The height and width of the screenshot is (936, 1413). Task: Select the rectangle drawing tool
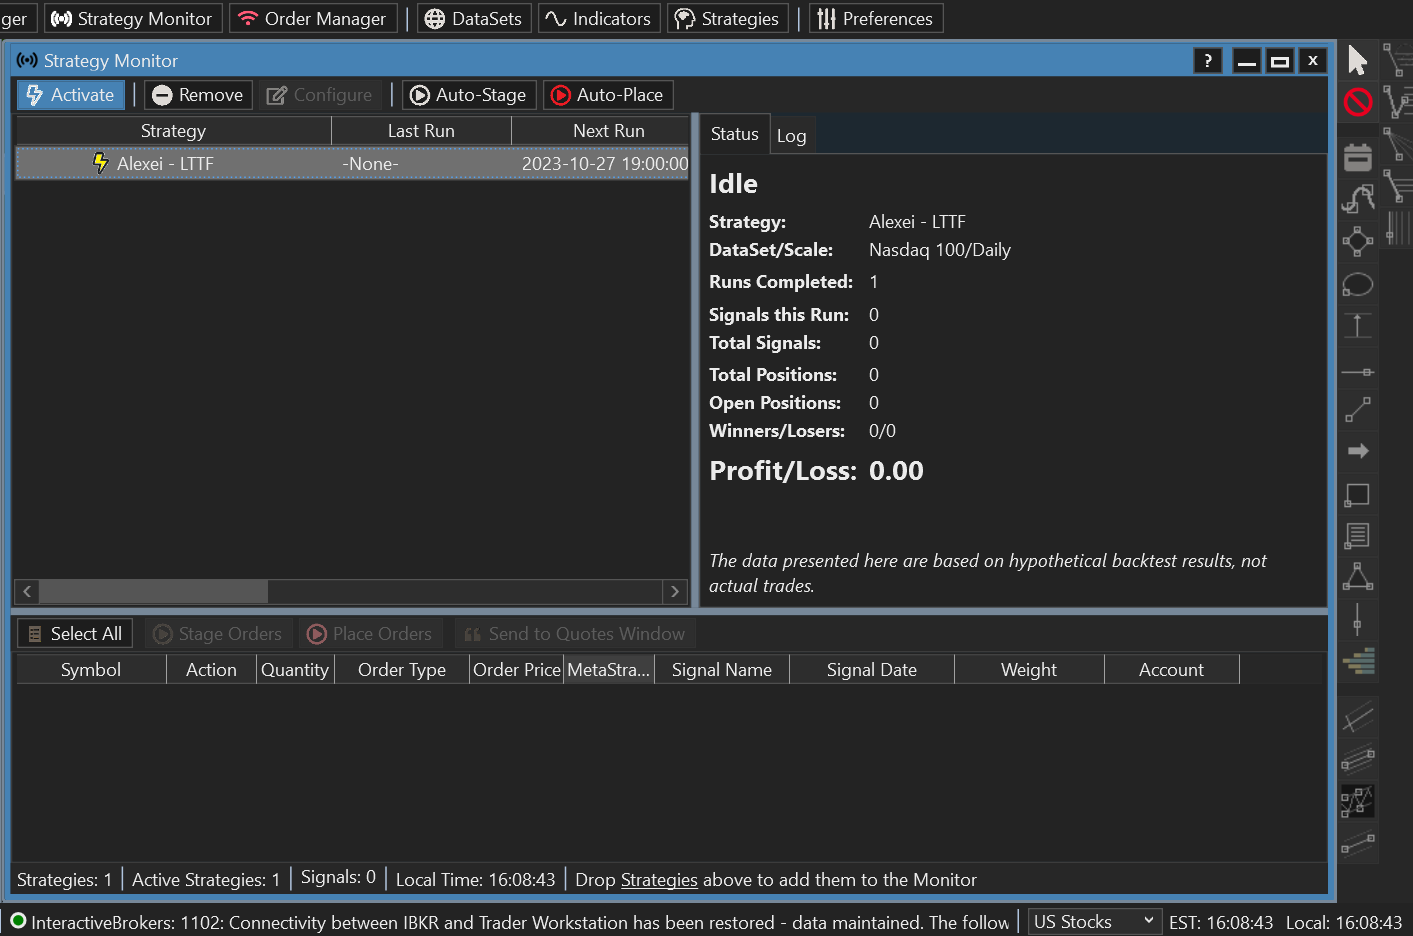pos(1357,494)
